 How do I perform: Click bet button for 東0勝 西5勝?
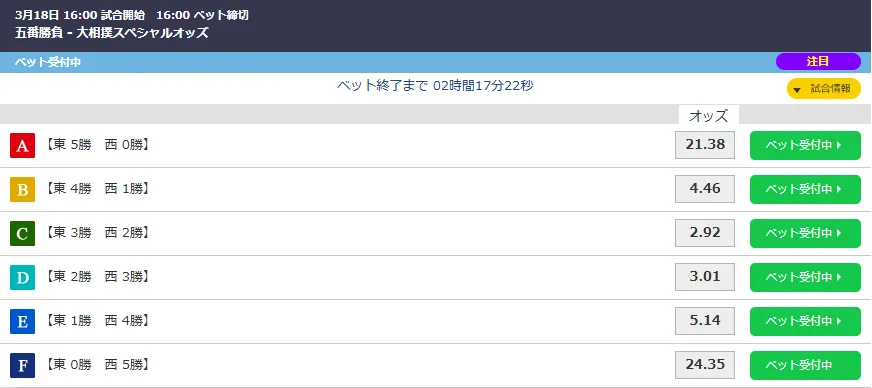pyautogui.click(x=805, y=365)
